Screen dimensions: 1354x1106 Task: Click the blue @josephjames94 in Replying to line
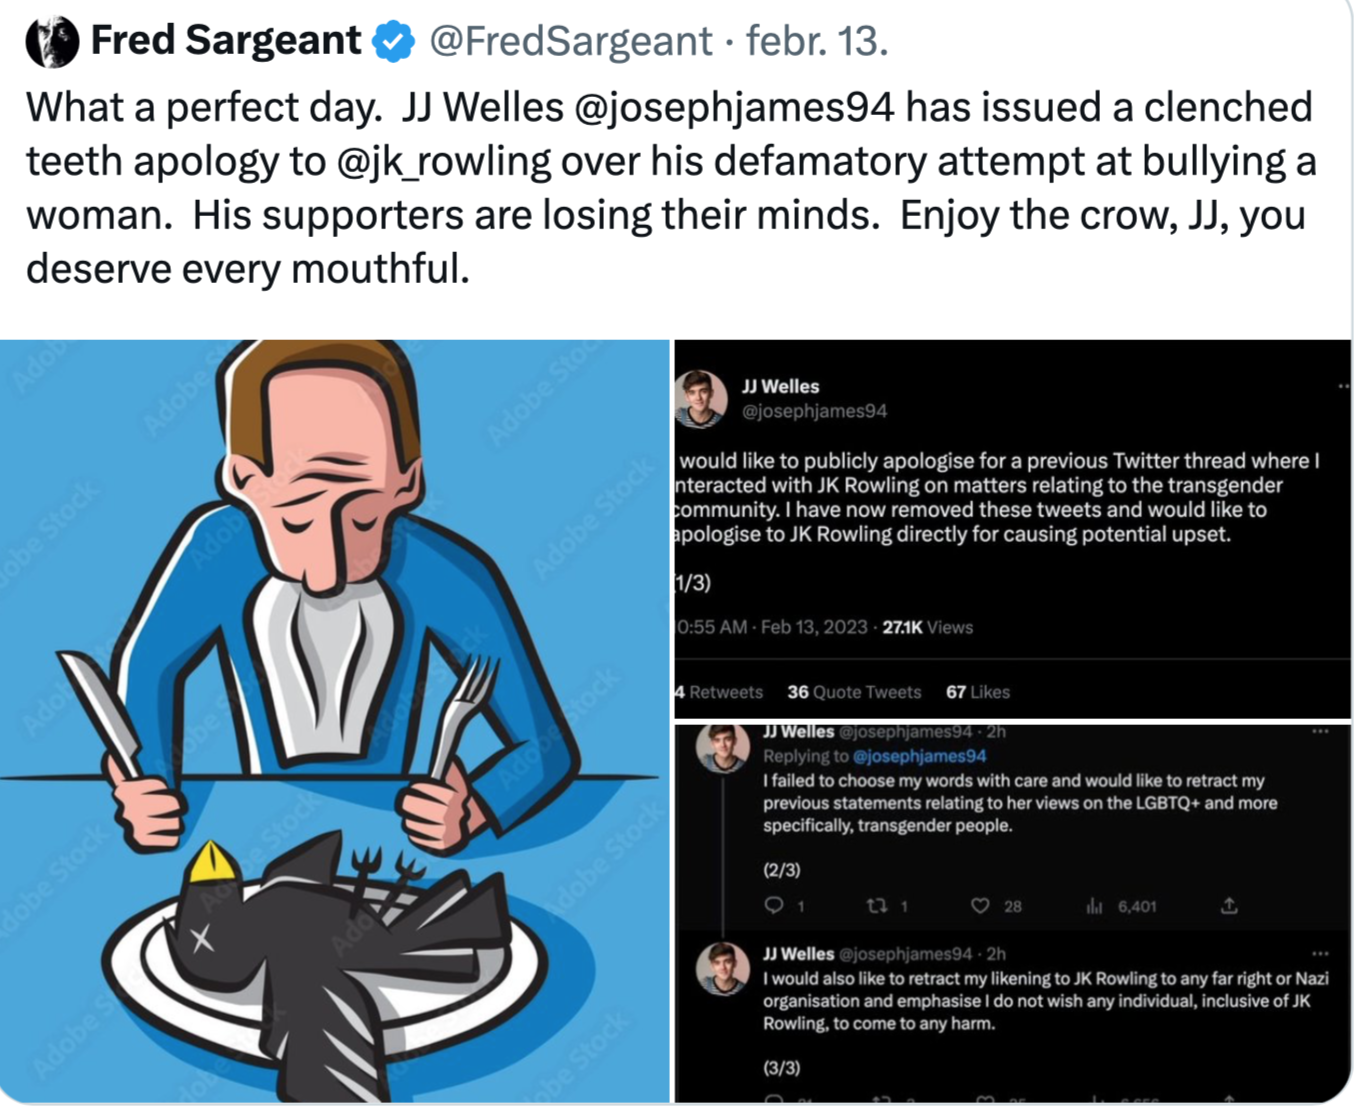919,756
